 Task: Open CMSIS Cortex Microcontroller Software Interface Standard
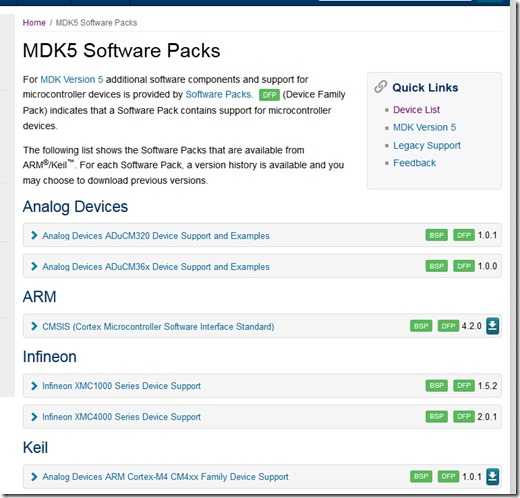point(158,326)
